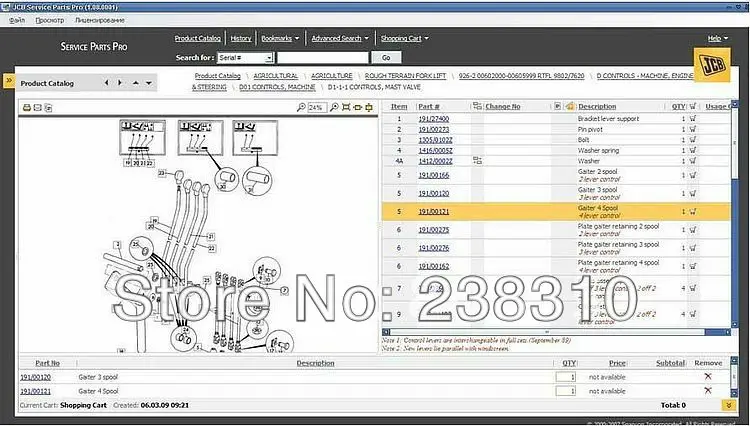The height and width of the screenshot is (426, 750).
Task: Fit diagram to window icon
Action: [x=346, y=107]
